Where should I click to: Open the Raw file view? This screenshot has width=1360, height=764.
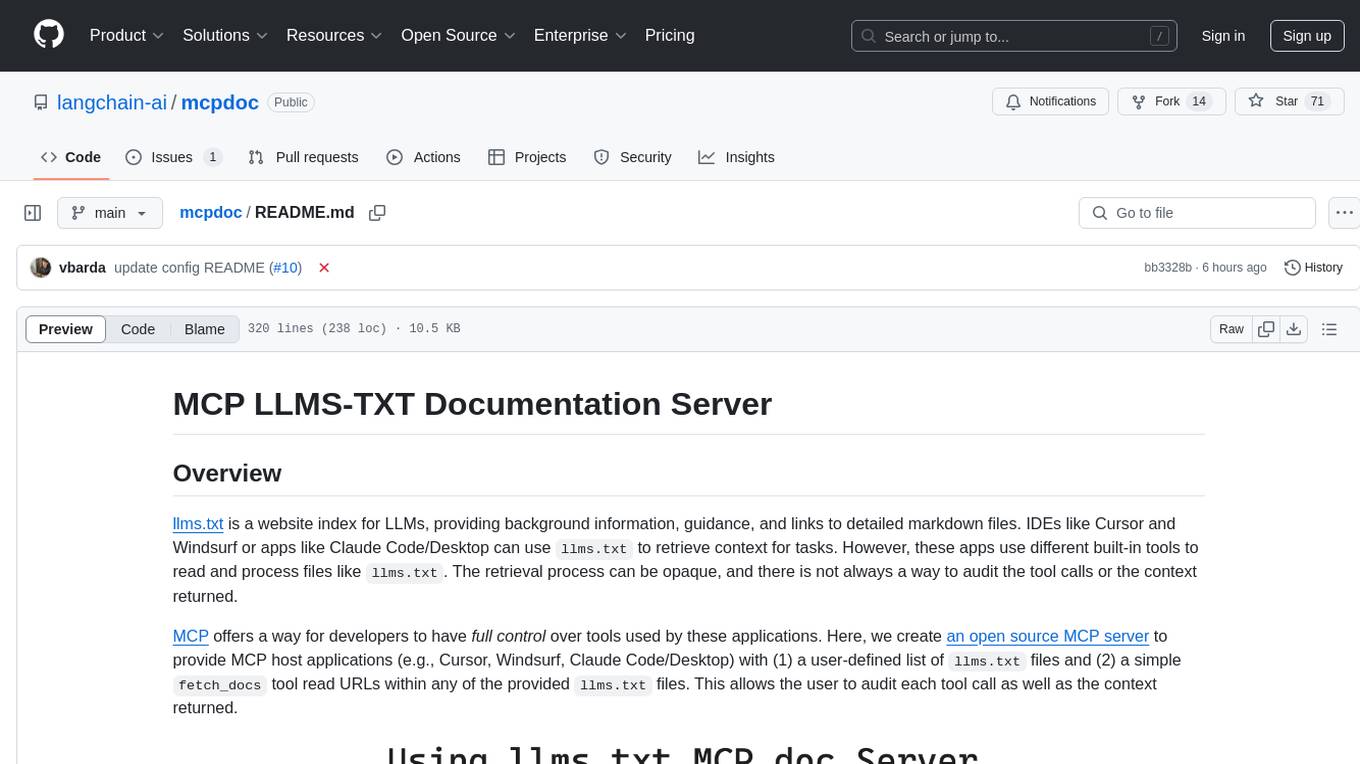[x=1231, y=329]
